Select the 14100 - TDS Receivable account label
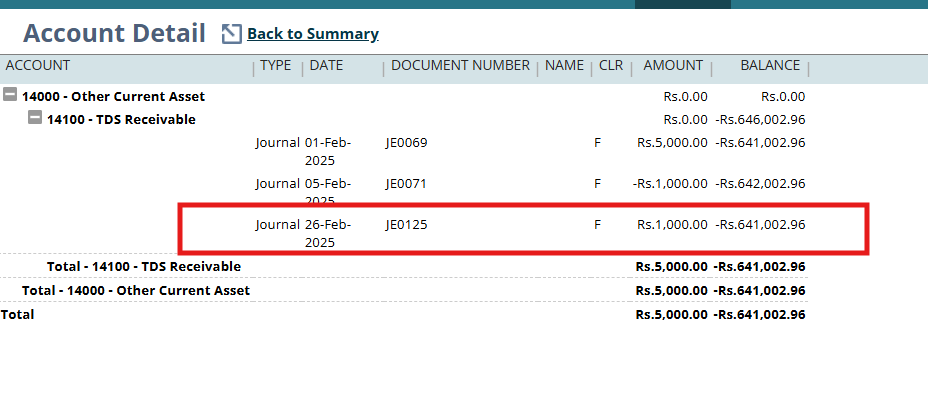 pos(121,119)
